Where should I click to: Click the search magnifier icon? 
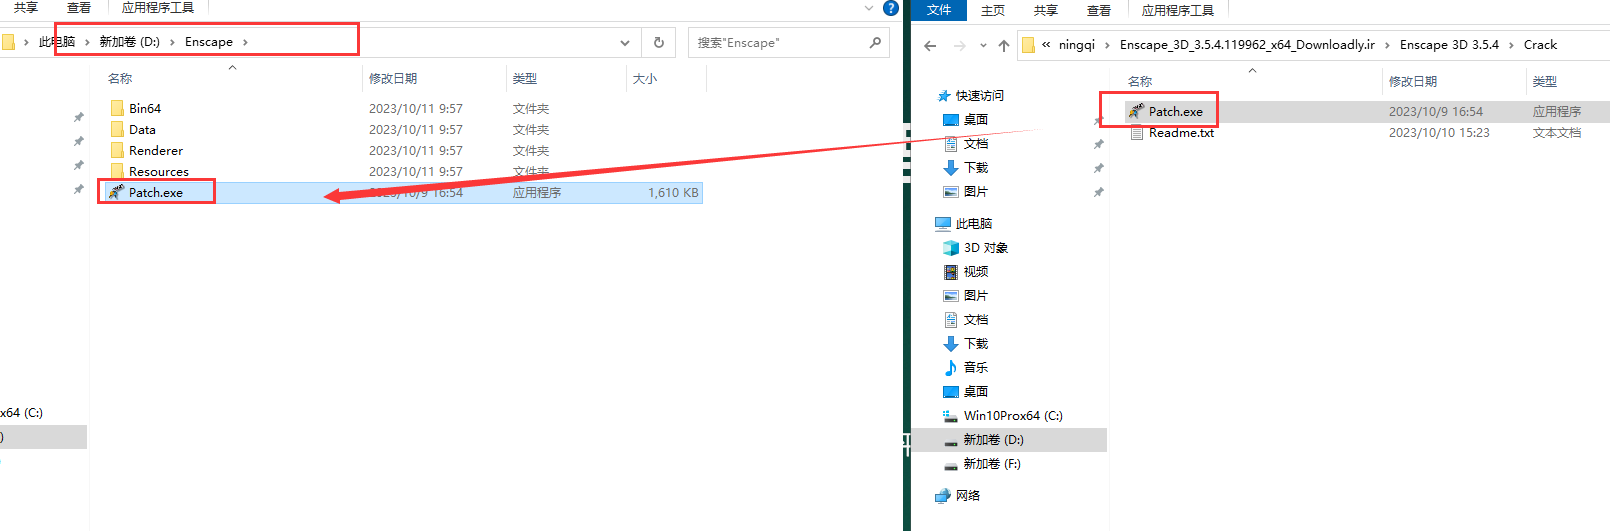pos(875,42)
